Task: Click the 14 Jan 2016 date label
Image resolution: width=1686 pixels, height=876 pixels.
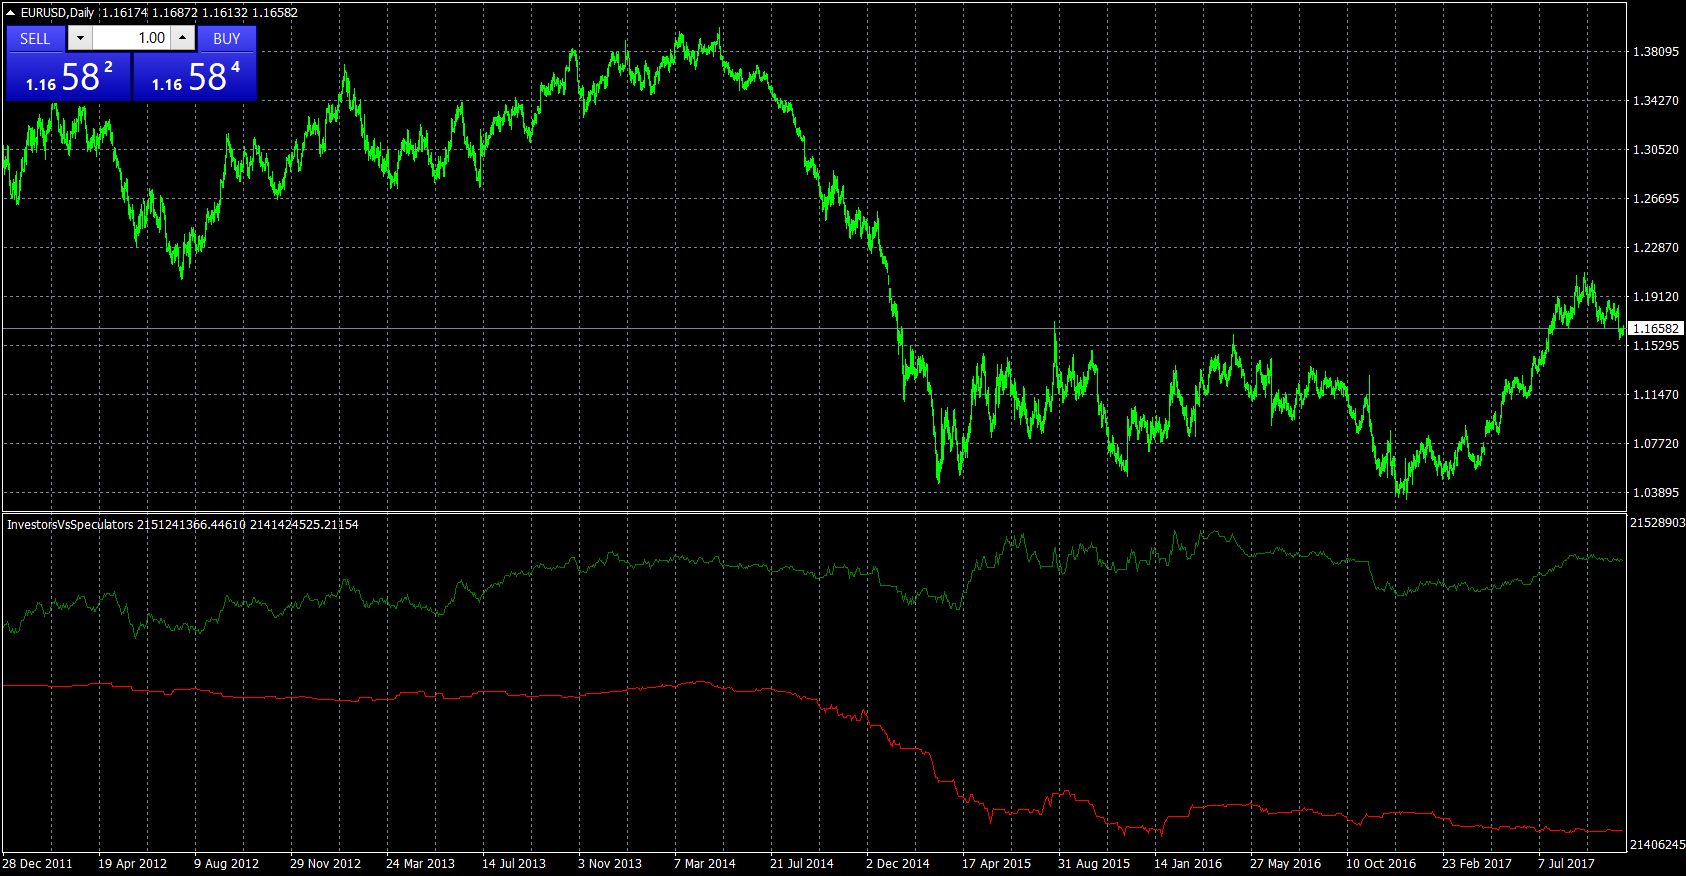Action: pos(1188,863)
